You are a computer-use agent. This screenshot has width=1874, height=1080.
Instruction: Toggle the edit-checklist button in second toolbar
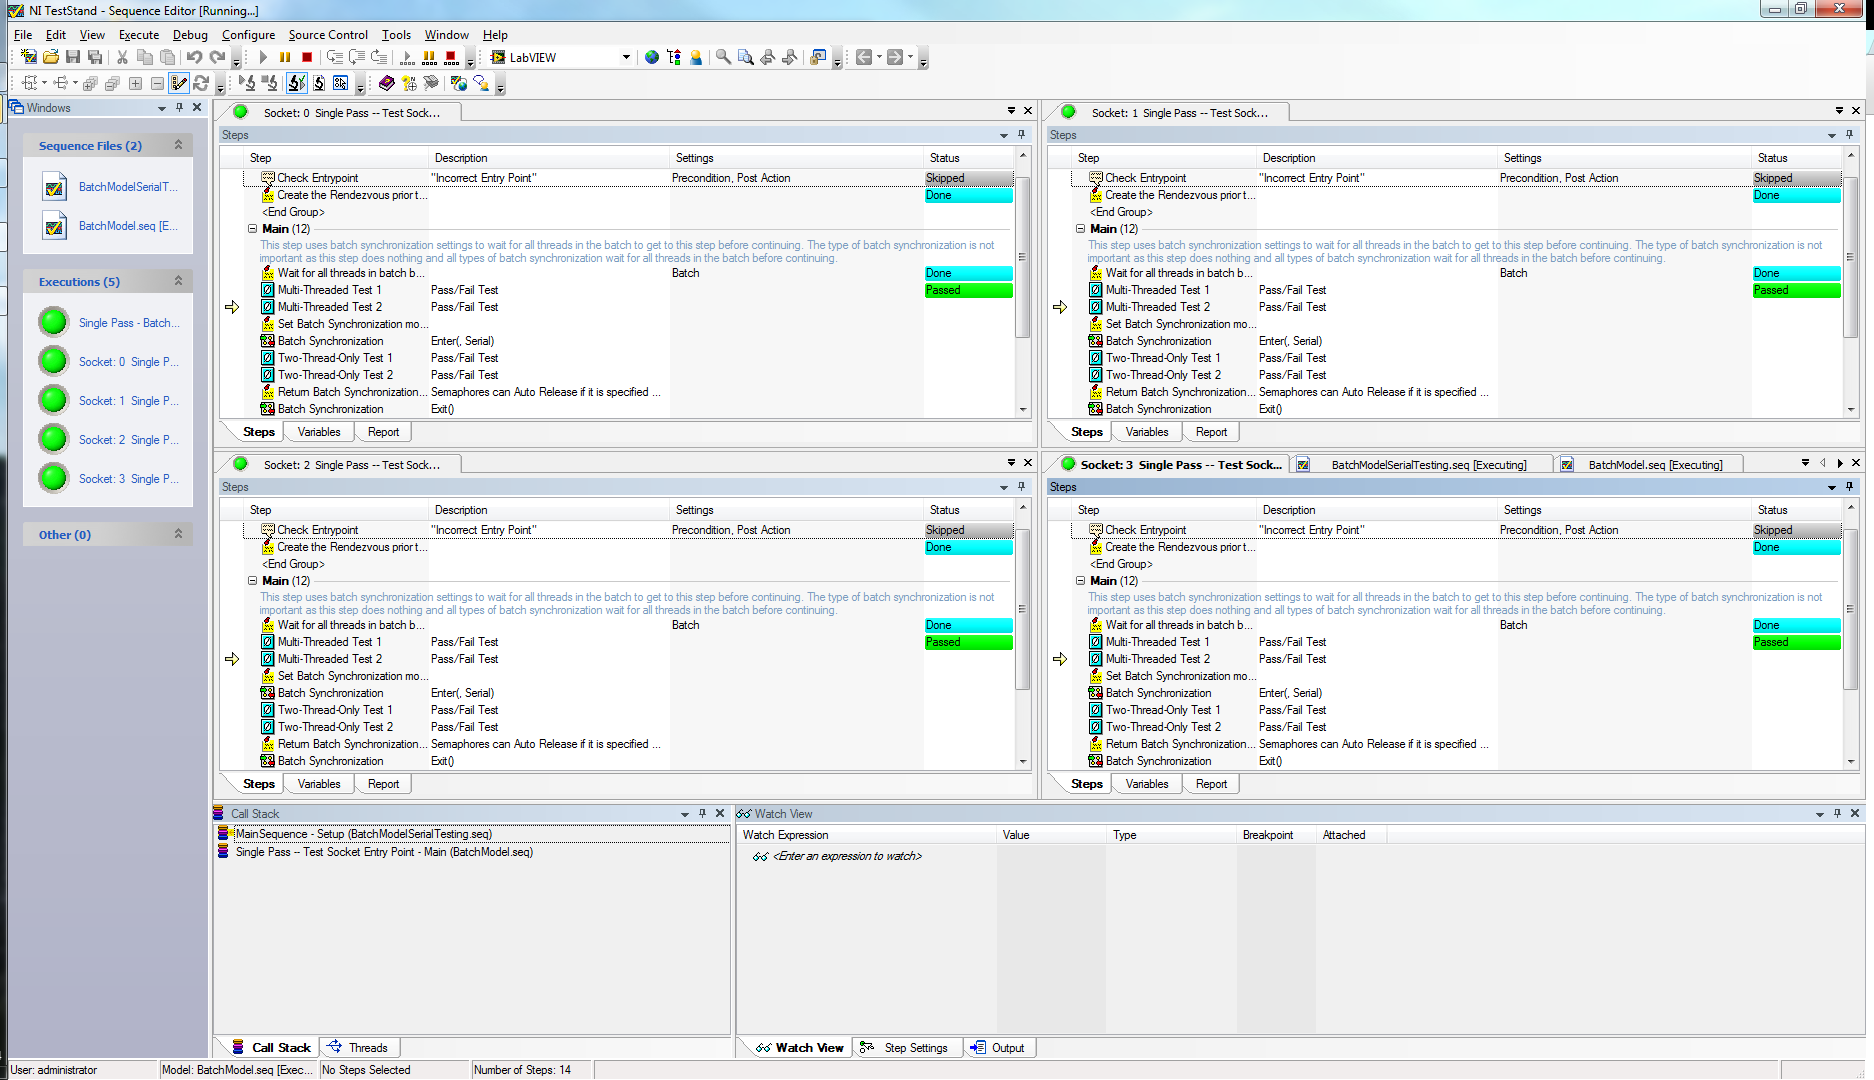click(x=179, y=83)
